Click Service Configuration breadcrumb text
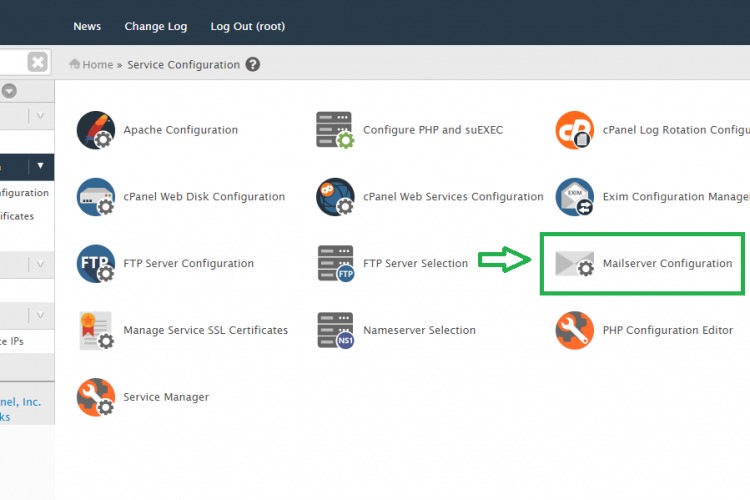The image size is (750, 500). coord(184,65)
